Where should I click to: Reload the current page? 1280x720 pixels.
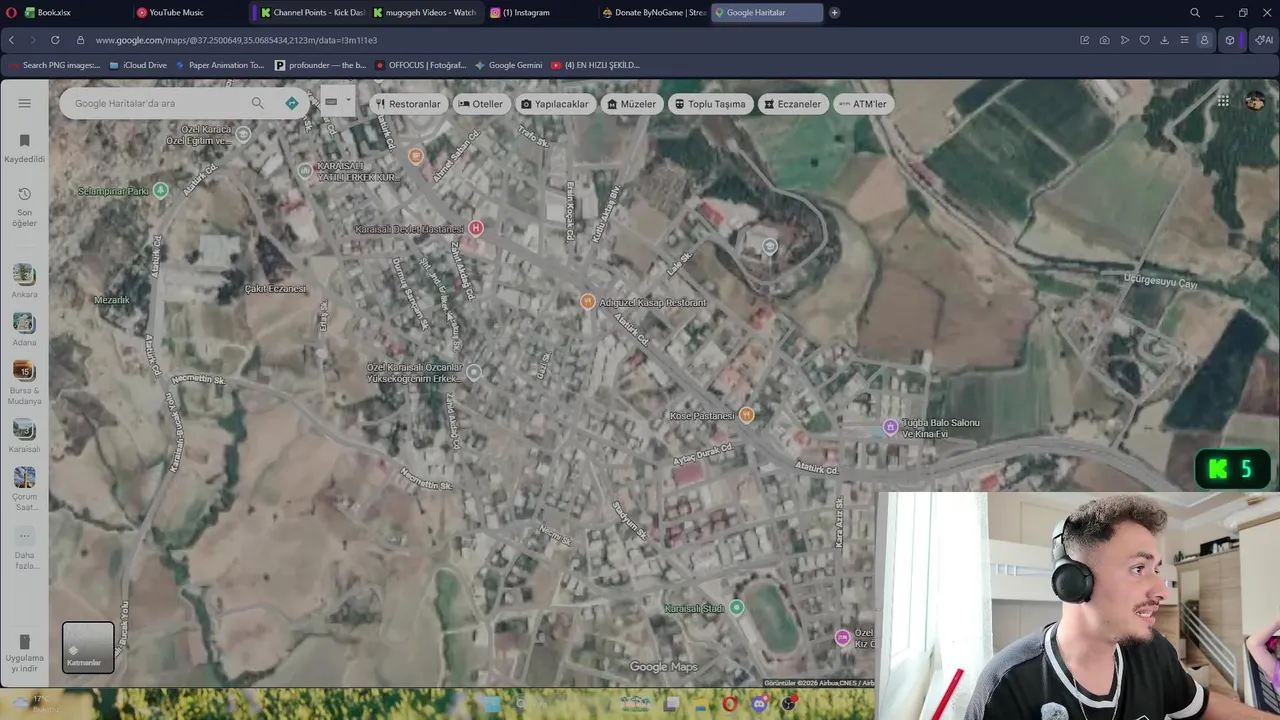coord(55,40)
